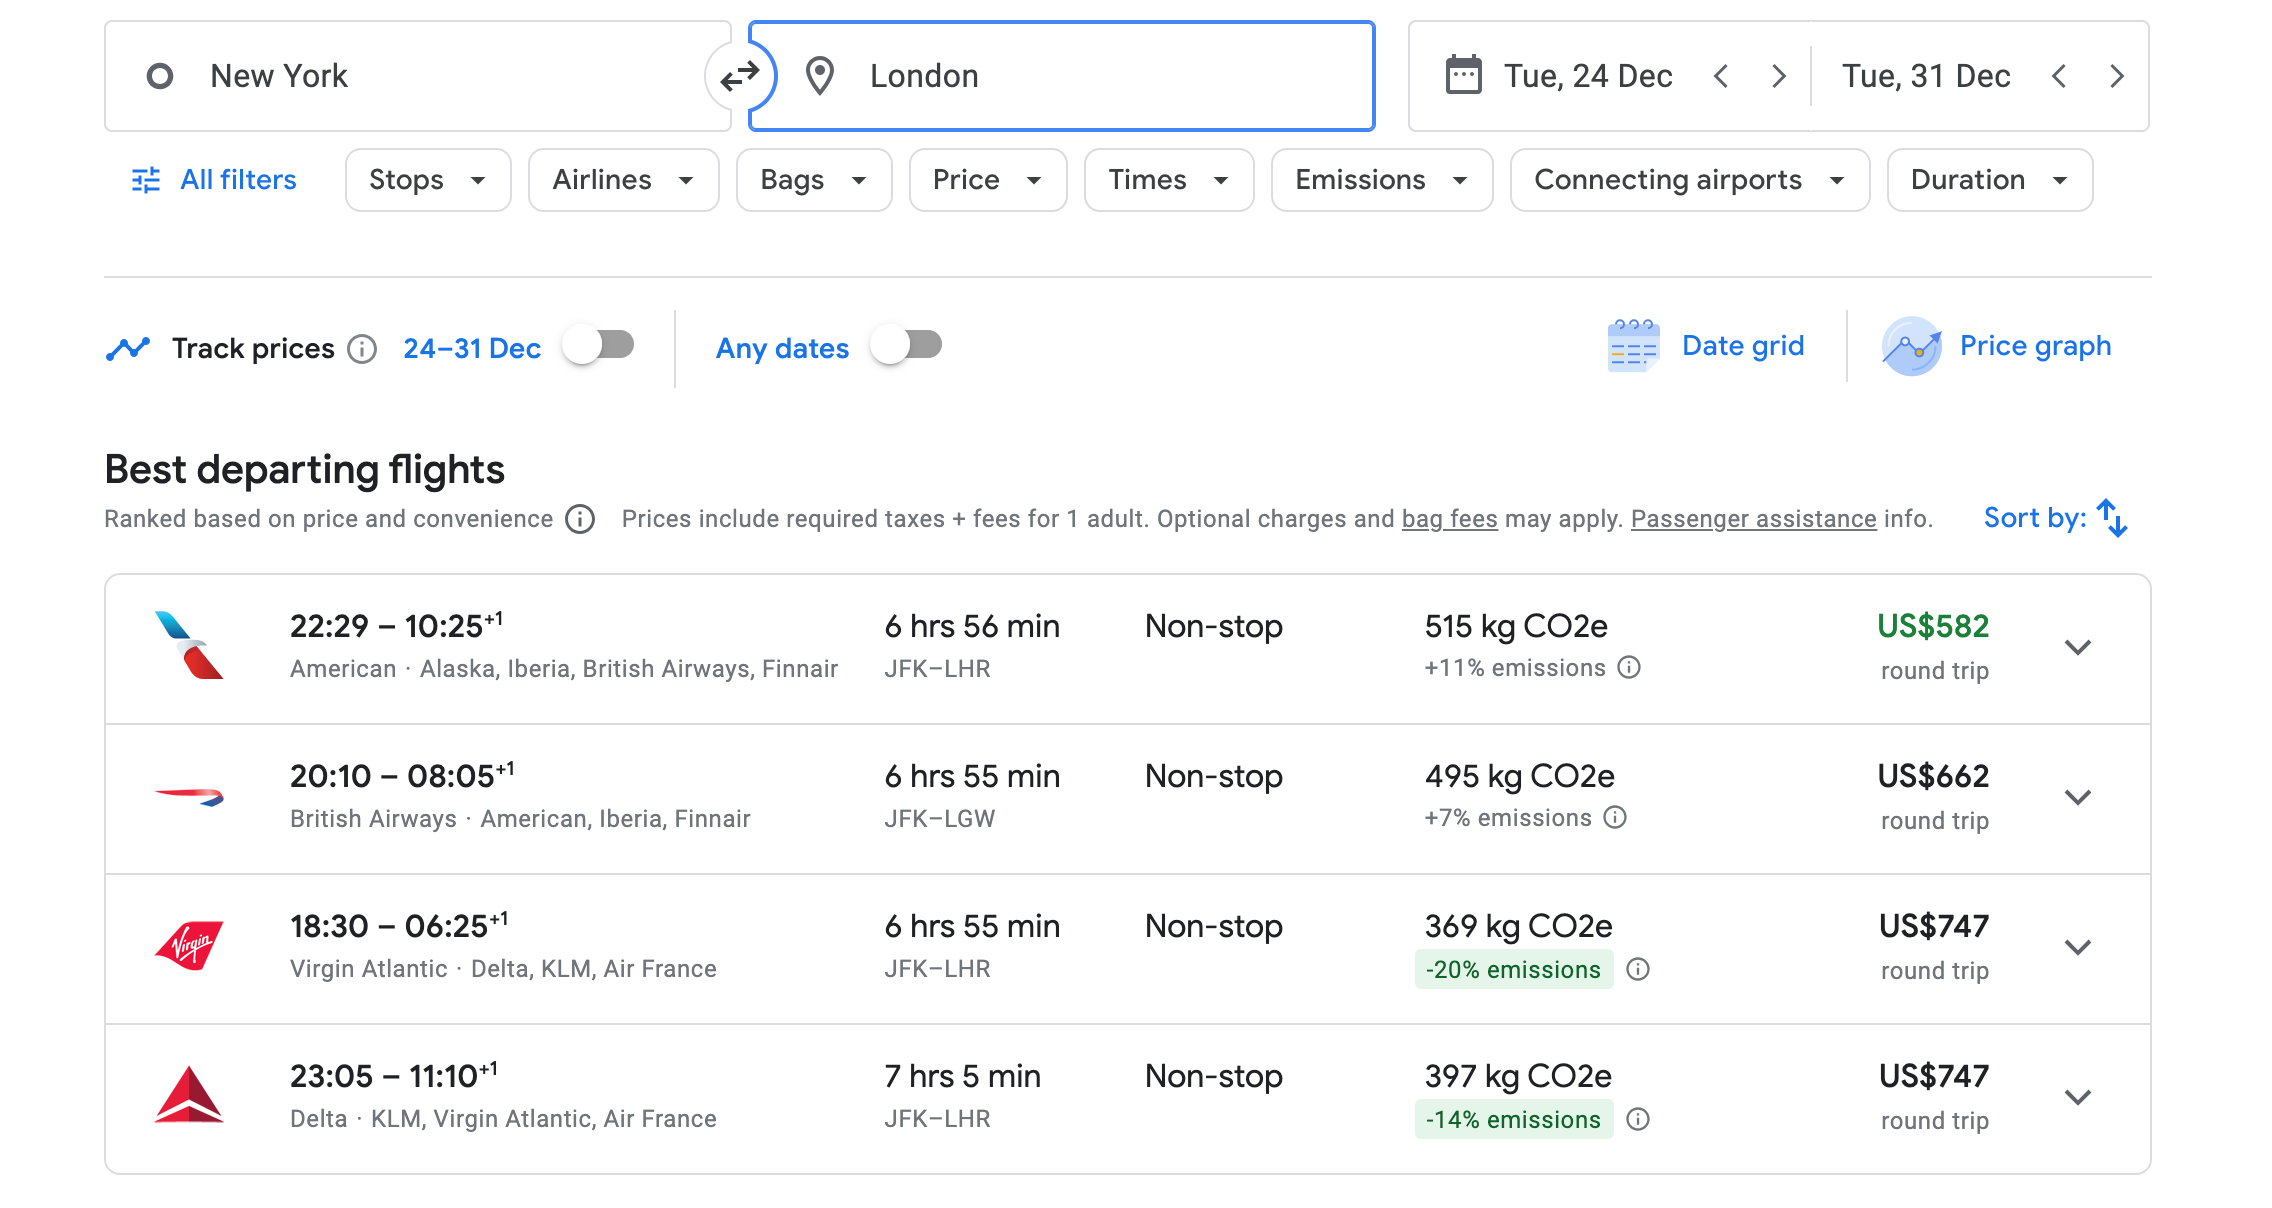Click the Track prices trend icon
Viewport: 2272px width, 1208px height.
128,348
